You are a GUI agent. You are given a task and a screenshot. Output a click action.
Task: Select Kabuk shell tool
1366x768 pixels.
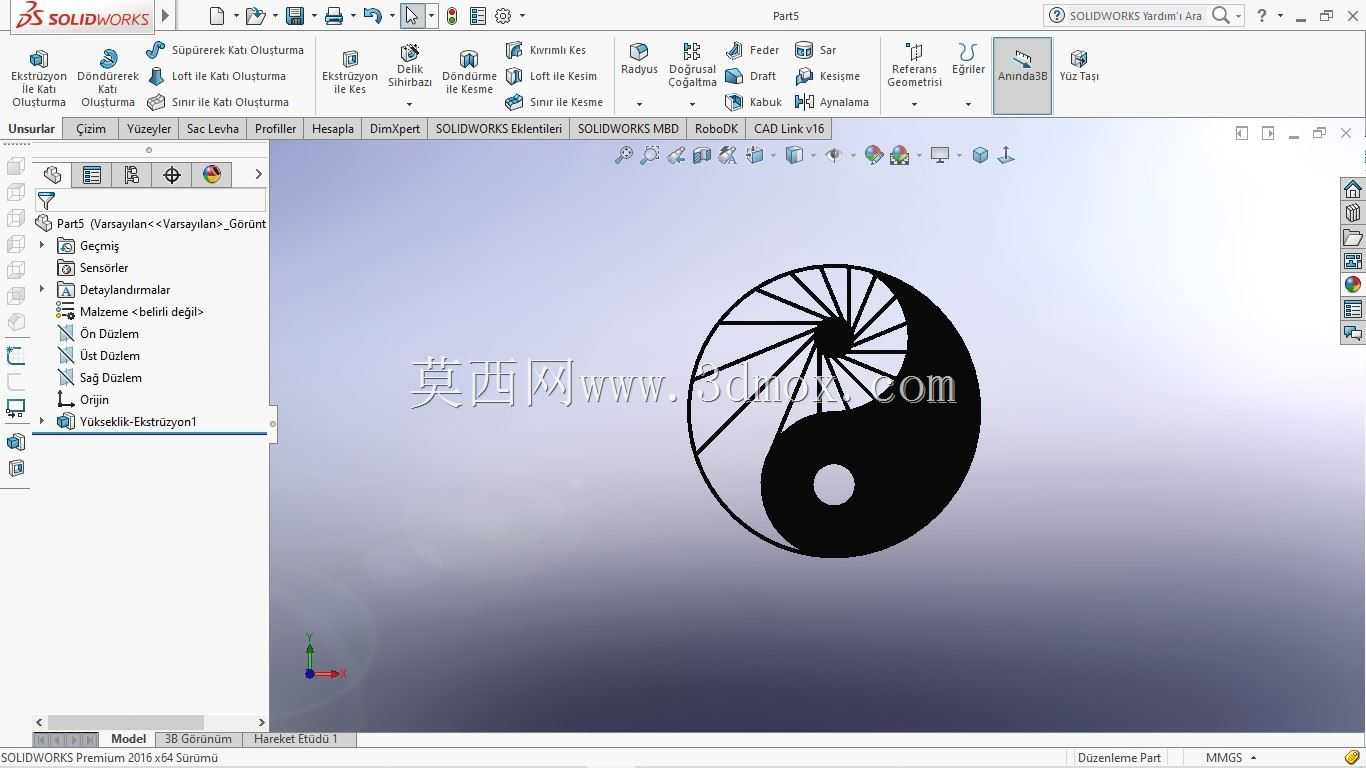(754, 102)
